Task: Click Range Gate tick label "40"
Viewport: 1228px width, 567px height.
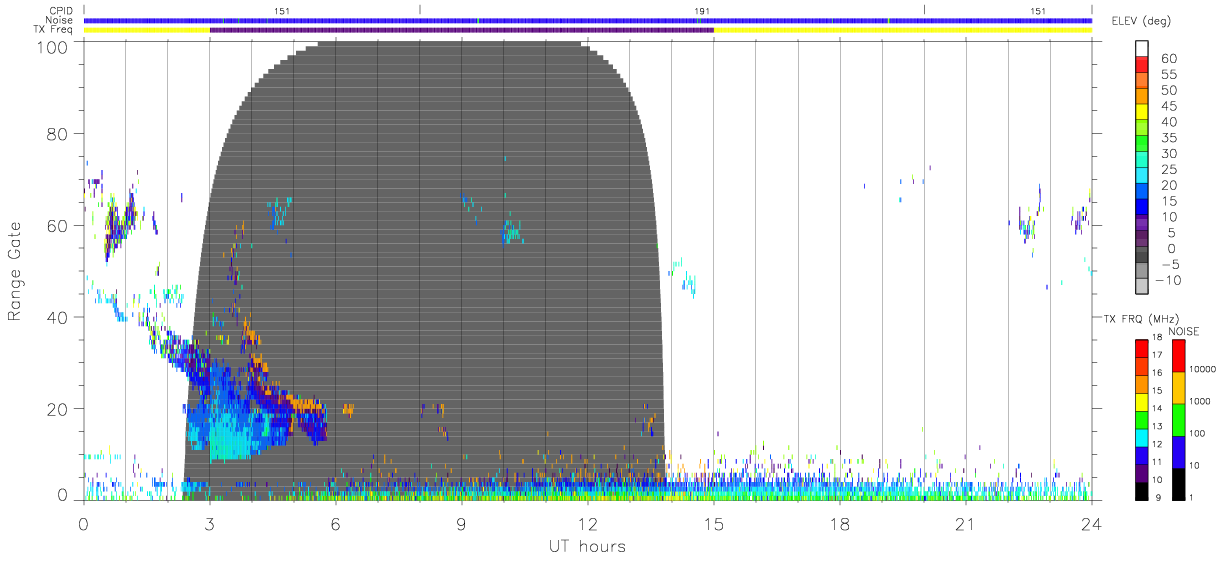Action: [x=58, y=317]
